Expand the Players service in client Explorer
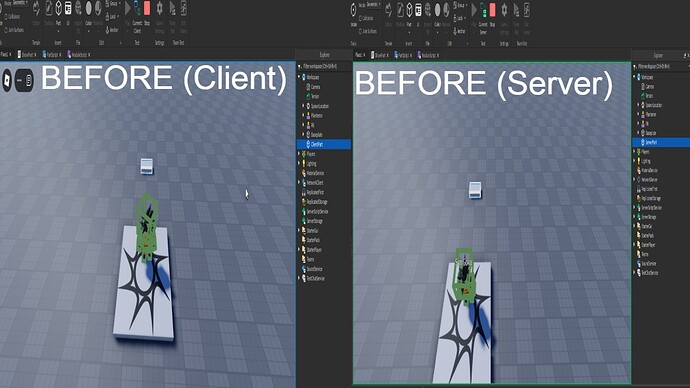This screenshot has width=690, height=388. (x=299, y=154)
